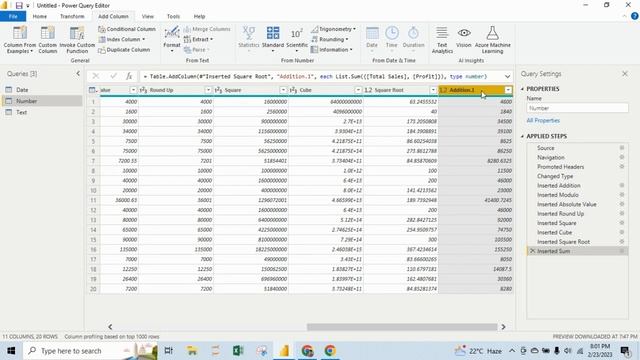
Task: Open Duration column tool
Action: [413, 38]
